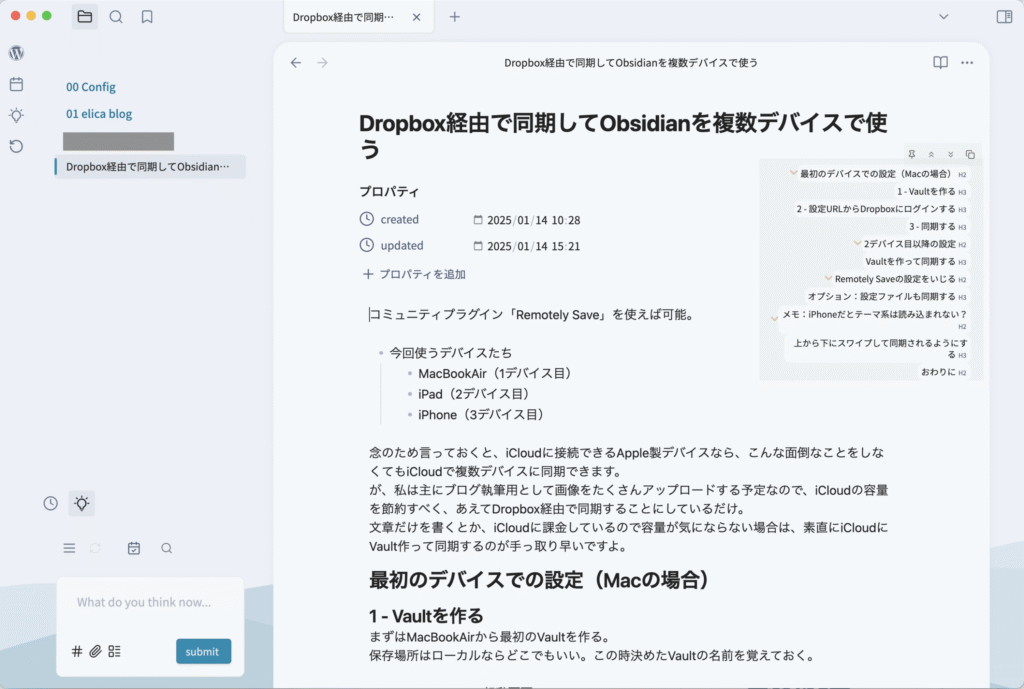Expand all outline headings double-chevron down
The image size is (1024, 689).
pyautogui.click(x=951, y=155)
